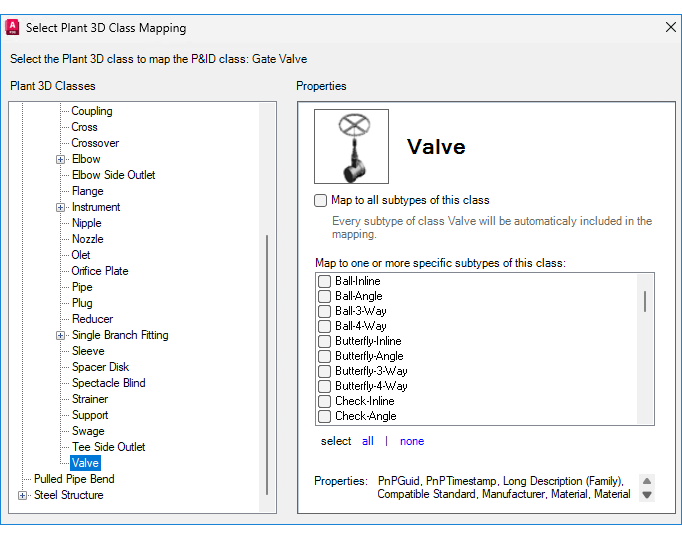The width and height of the screenshot is (682, 540).
Task: Click the subtype list scrollbar thumb
Action: [x=645, y=301]
